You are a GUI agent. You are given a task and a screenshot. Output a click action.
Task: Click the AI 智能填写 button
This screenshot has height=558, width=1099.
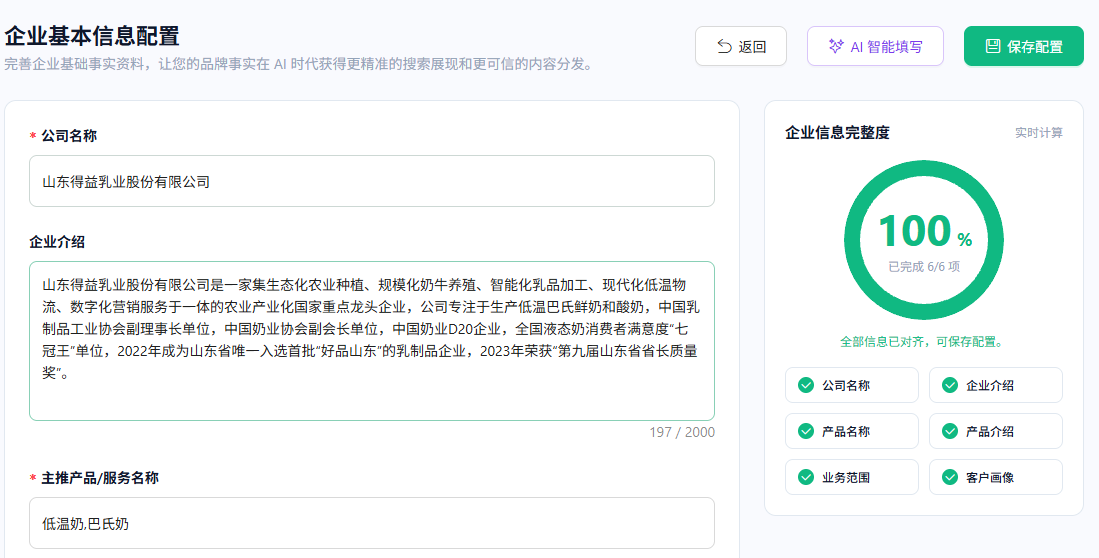pyautogui.click(x=875, y=46)
